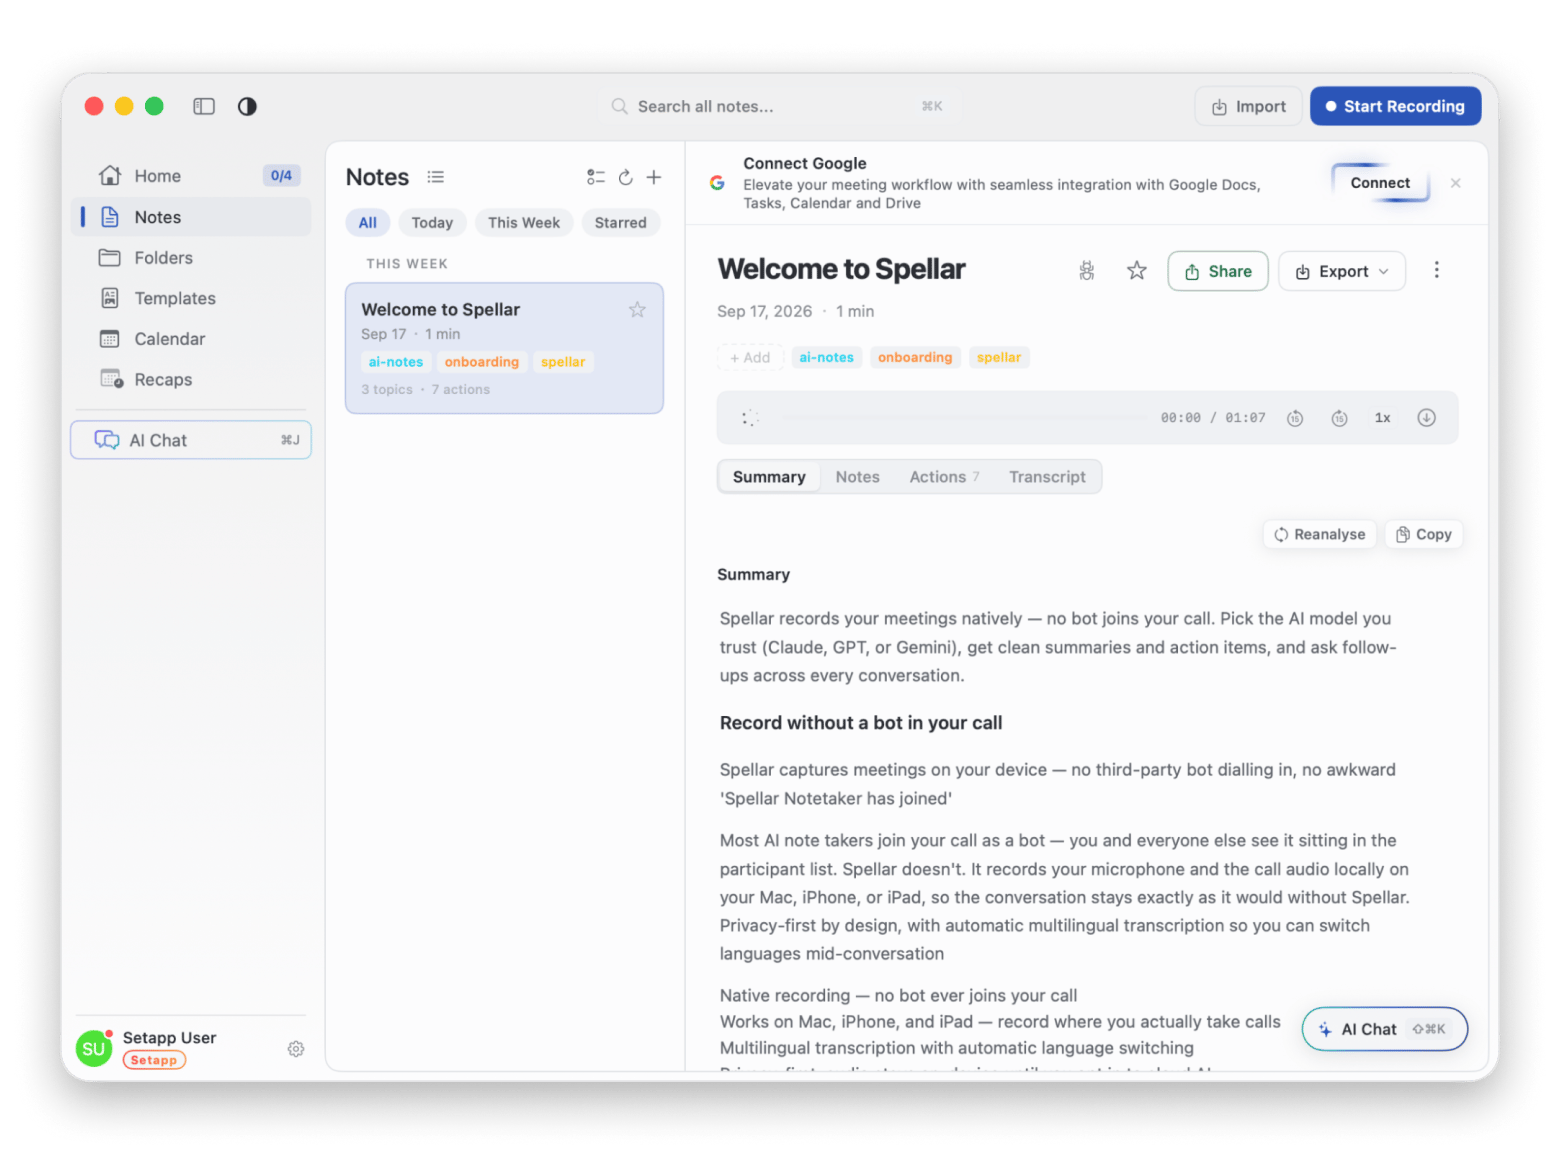Dismiss the Connect Google banner

click(1456, 183)
